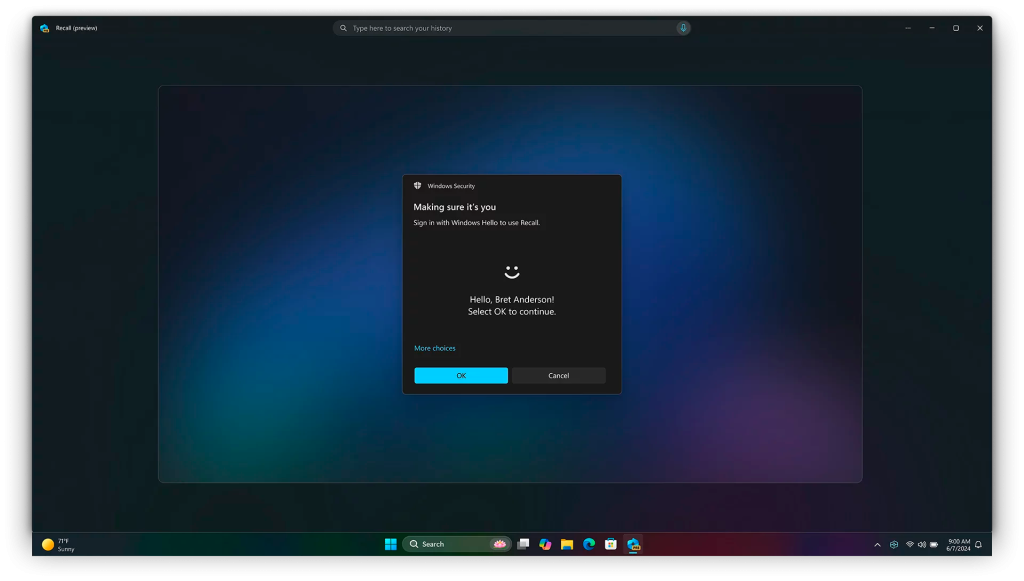1024x581 pixels.
Task: Cancel the Windows Security prompt
Action: [x=558, y=375]
